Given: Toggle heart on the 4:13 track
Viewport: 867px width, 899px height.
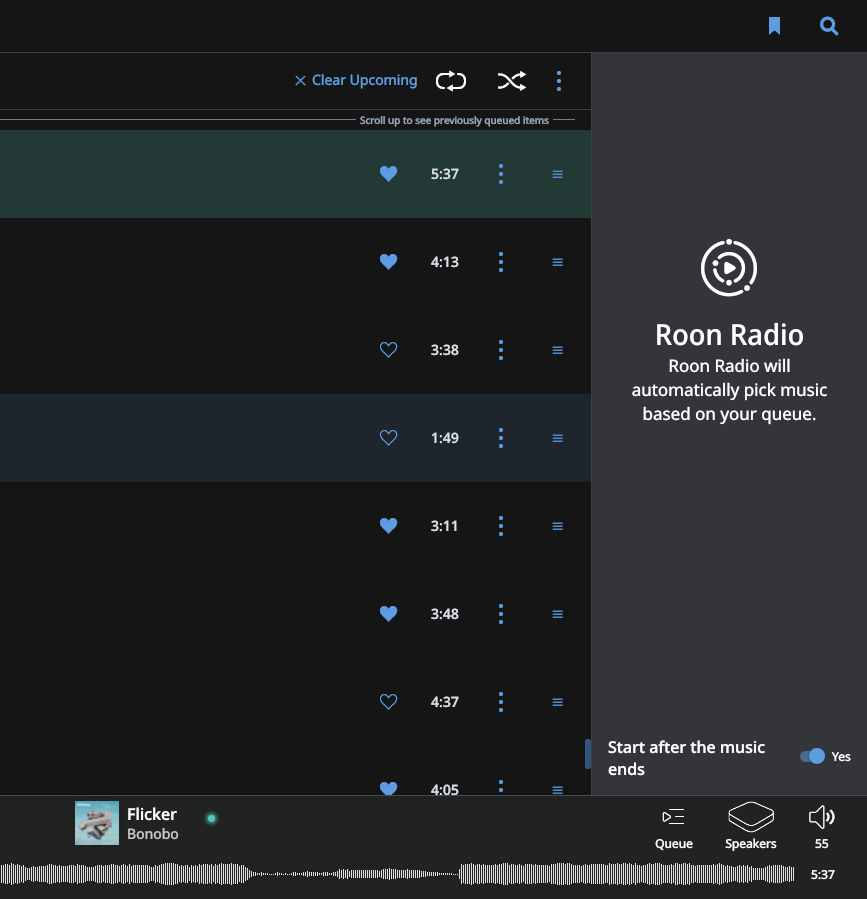Looking at the screenshot, I should point(388,261).
